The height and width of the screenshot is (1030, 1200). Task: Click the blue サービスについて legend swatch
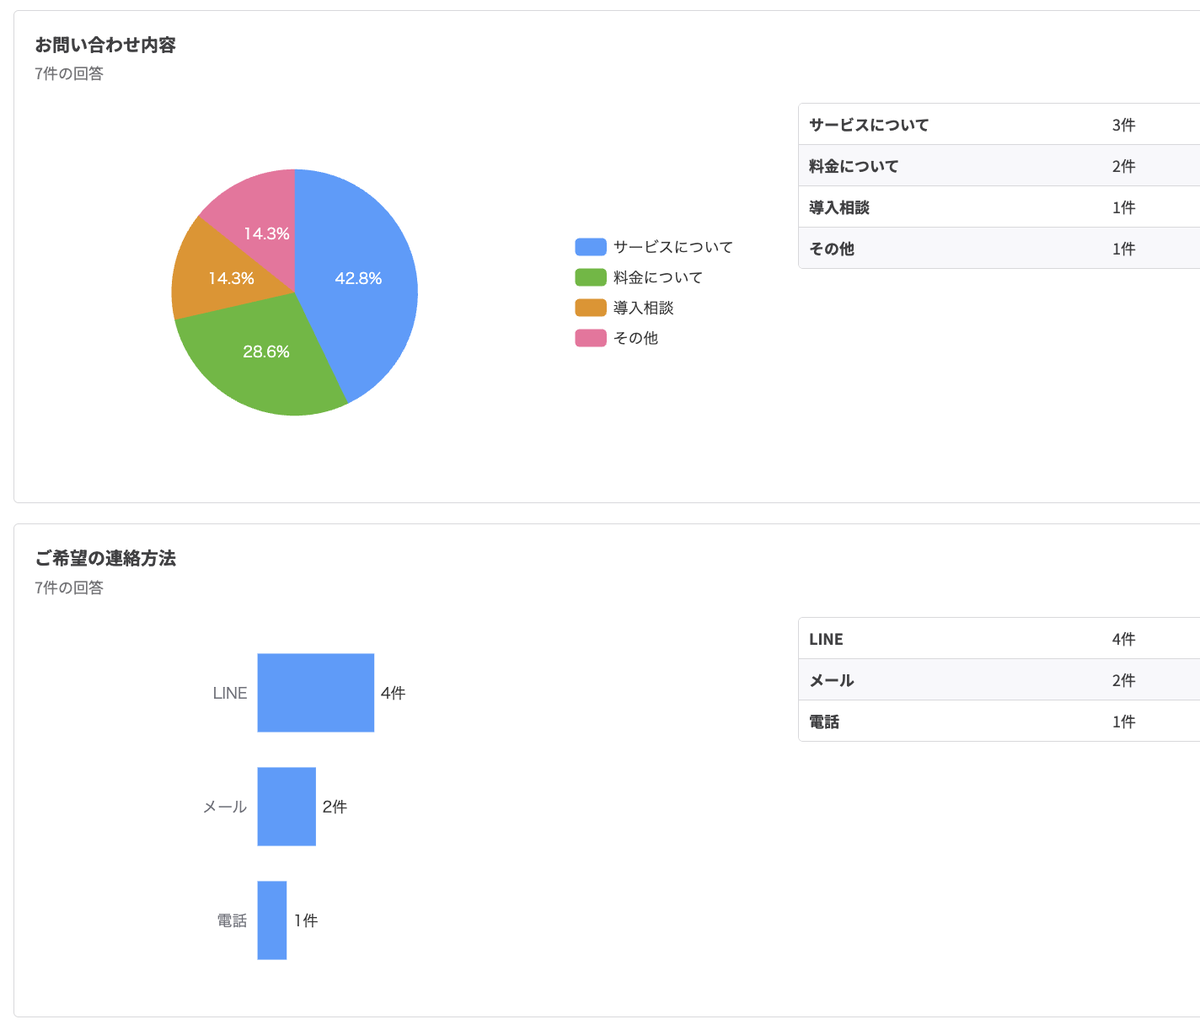point(590,247)
